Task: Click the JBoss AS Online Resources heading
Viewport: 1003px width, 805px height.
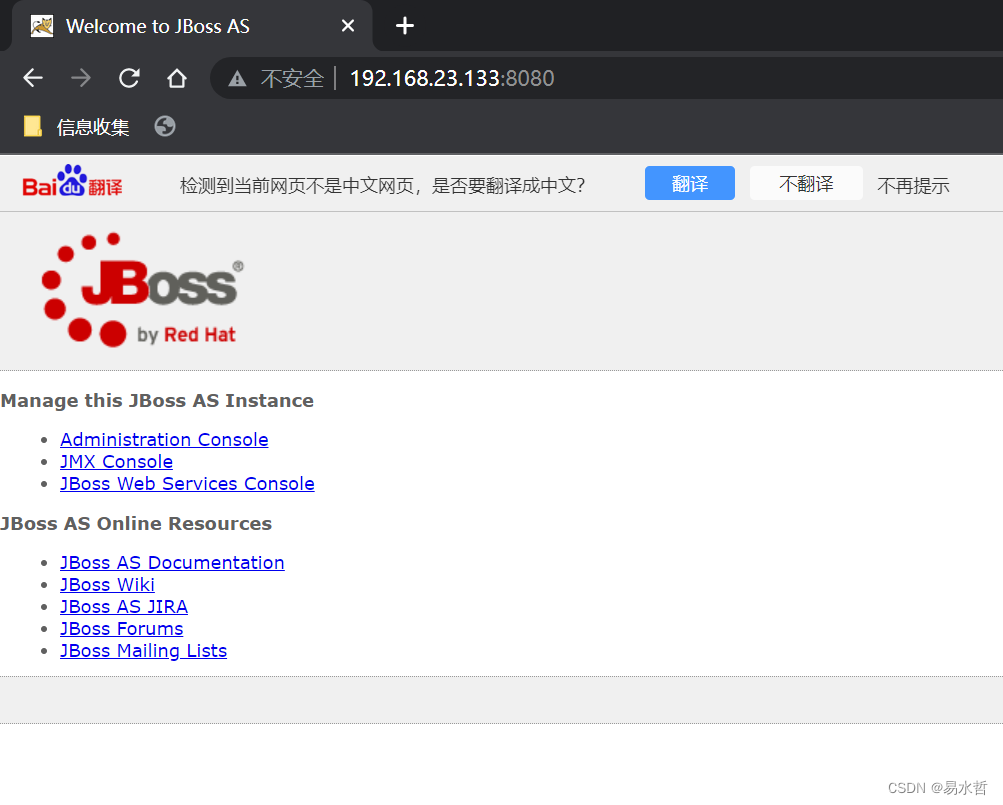Action: coord(136,523)
